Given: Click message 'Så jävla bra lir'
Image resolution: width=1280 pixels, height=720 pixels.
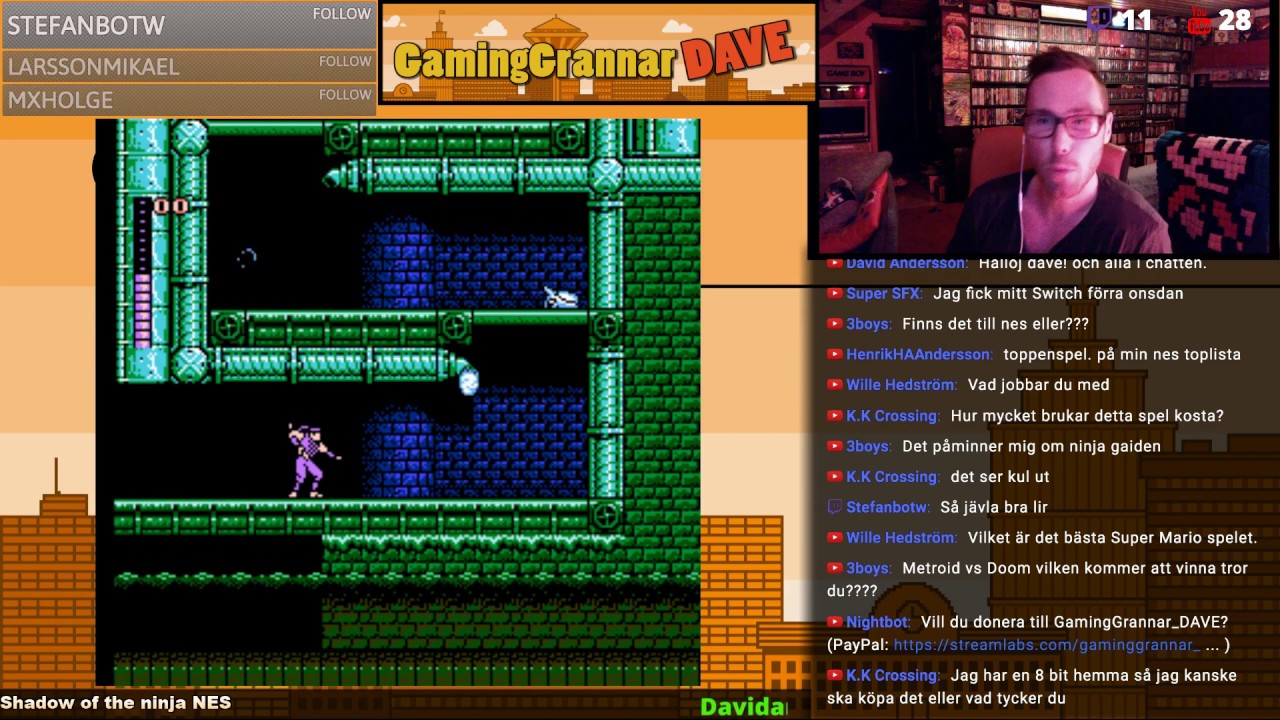Looking at the screenshot, I should 994,507.
